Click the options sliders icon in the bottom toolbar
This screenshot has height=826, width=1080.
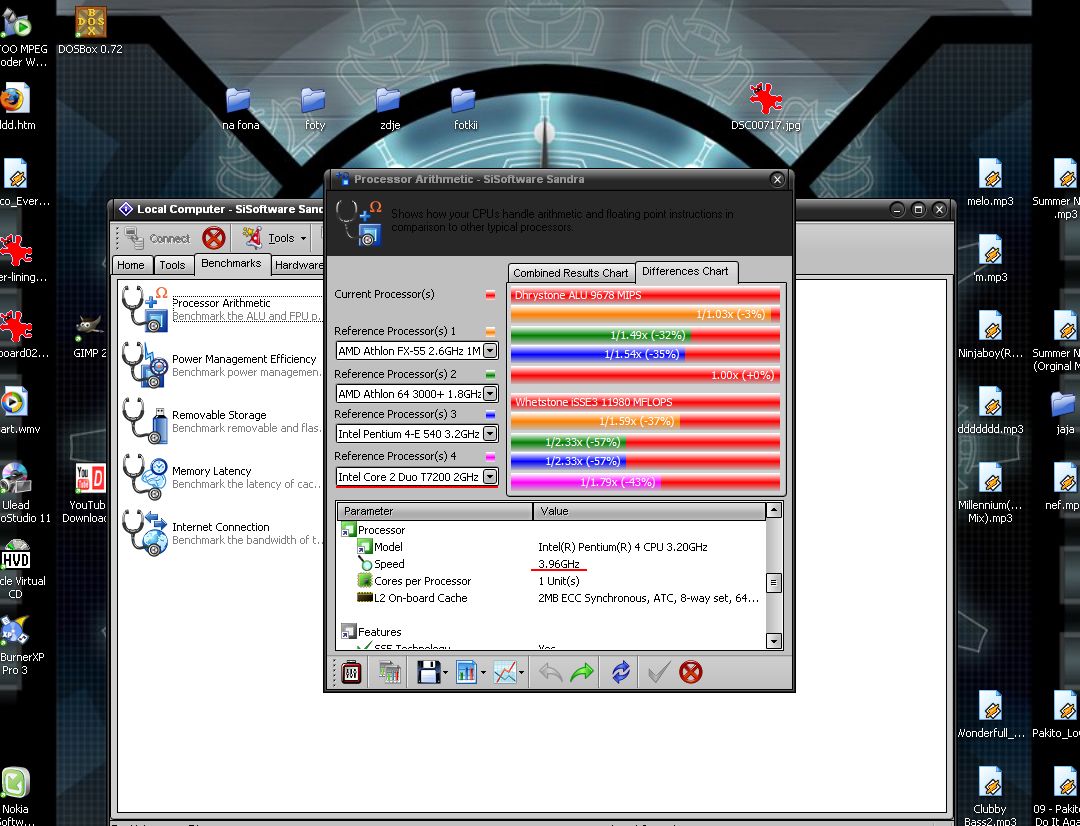click(351, 673)
